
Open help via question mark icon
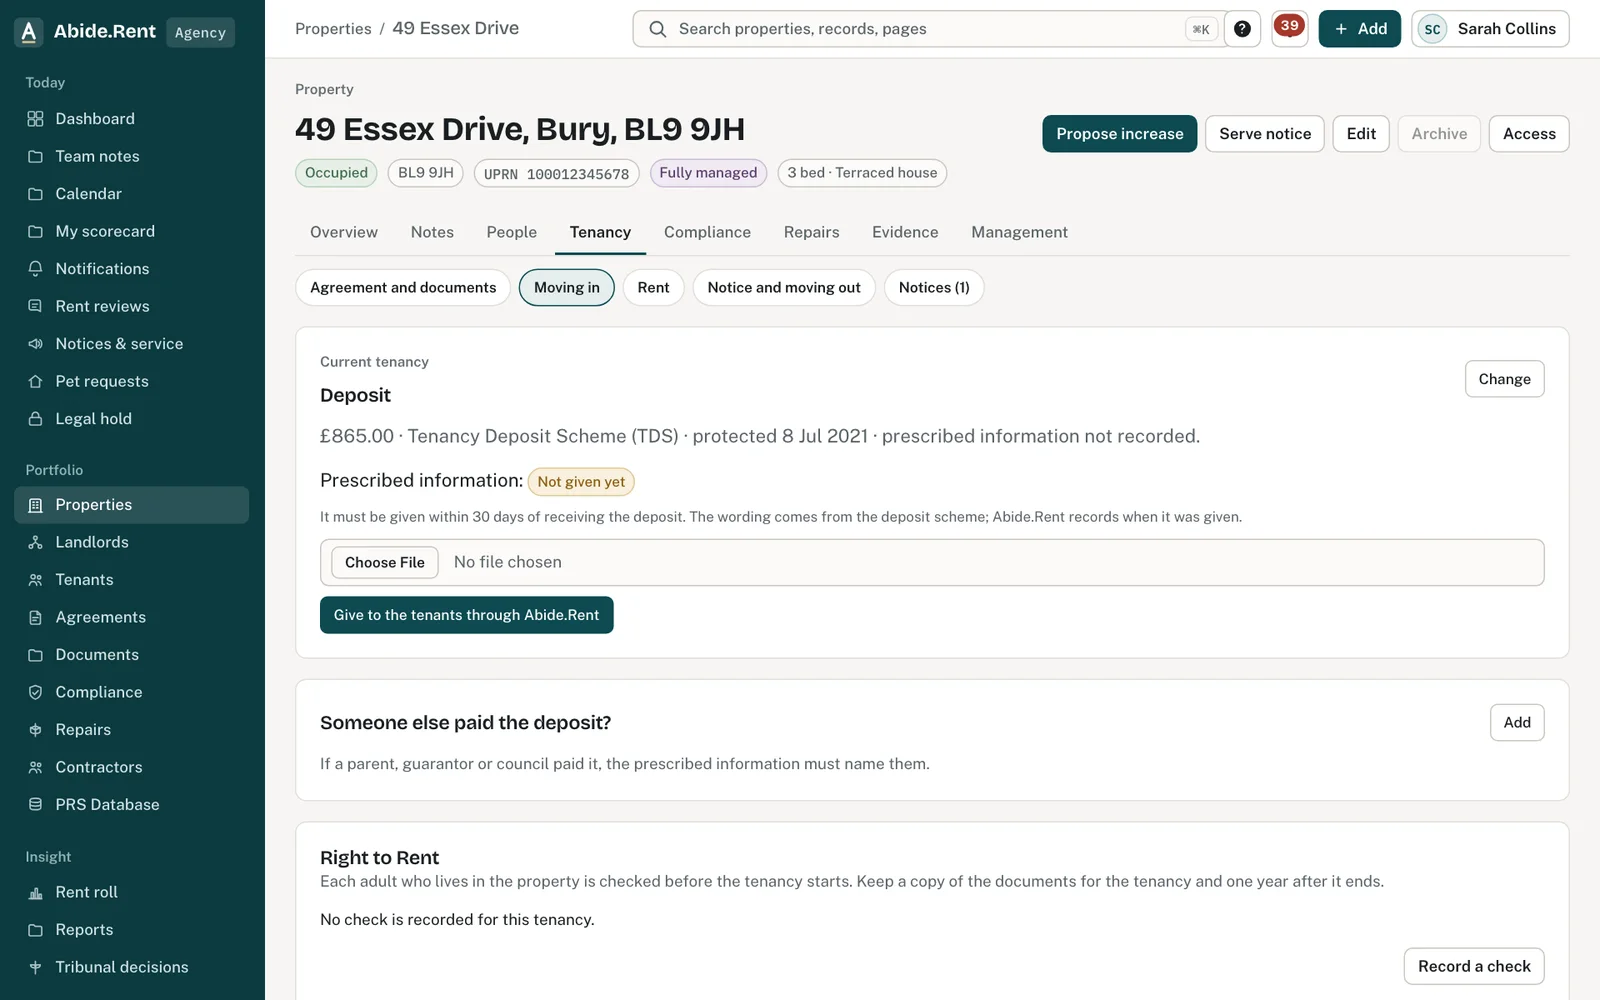click(x=1242, y=29)
